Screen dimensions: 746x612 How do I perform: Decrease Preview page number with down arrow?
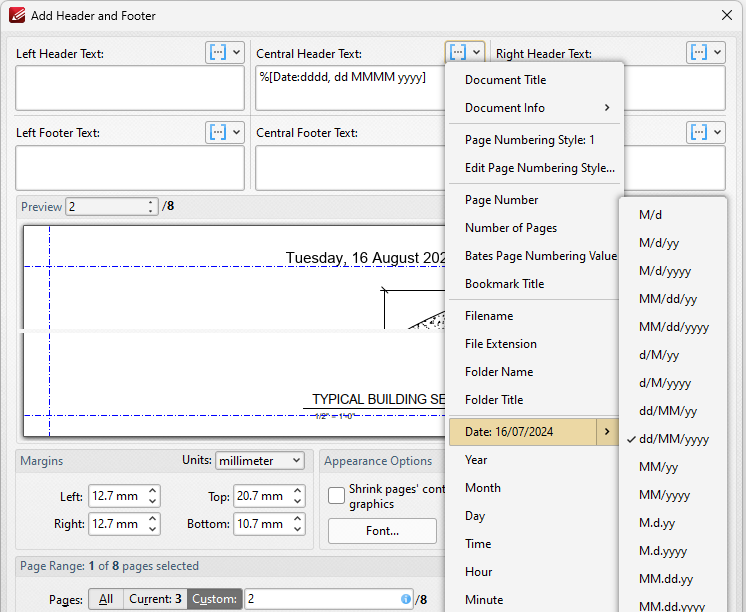150,211
